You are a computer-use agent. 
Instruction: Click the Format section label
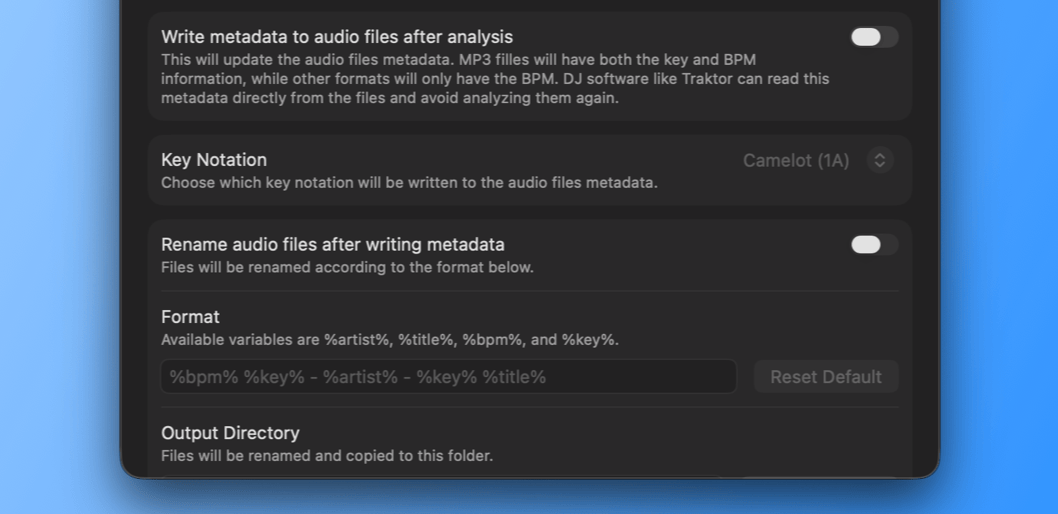[x=190, y=317]
